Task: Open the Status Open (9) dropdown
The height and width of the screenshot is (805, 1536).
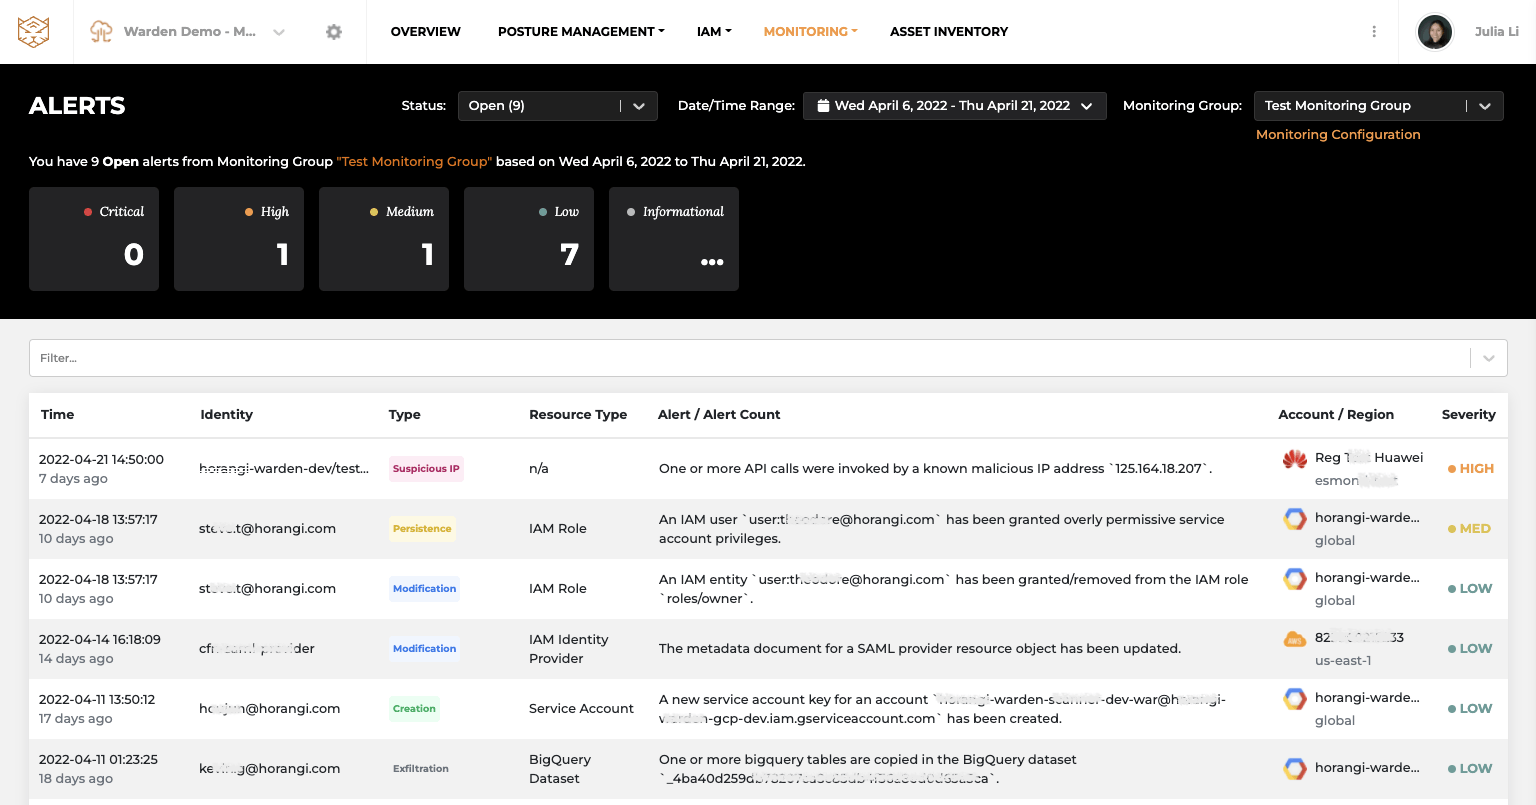Action: pyautogui.click(x=558, y=106)
